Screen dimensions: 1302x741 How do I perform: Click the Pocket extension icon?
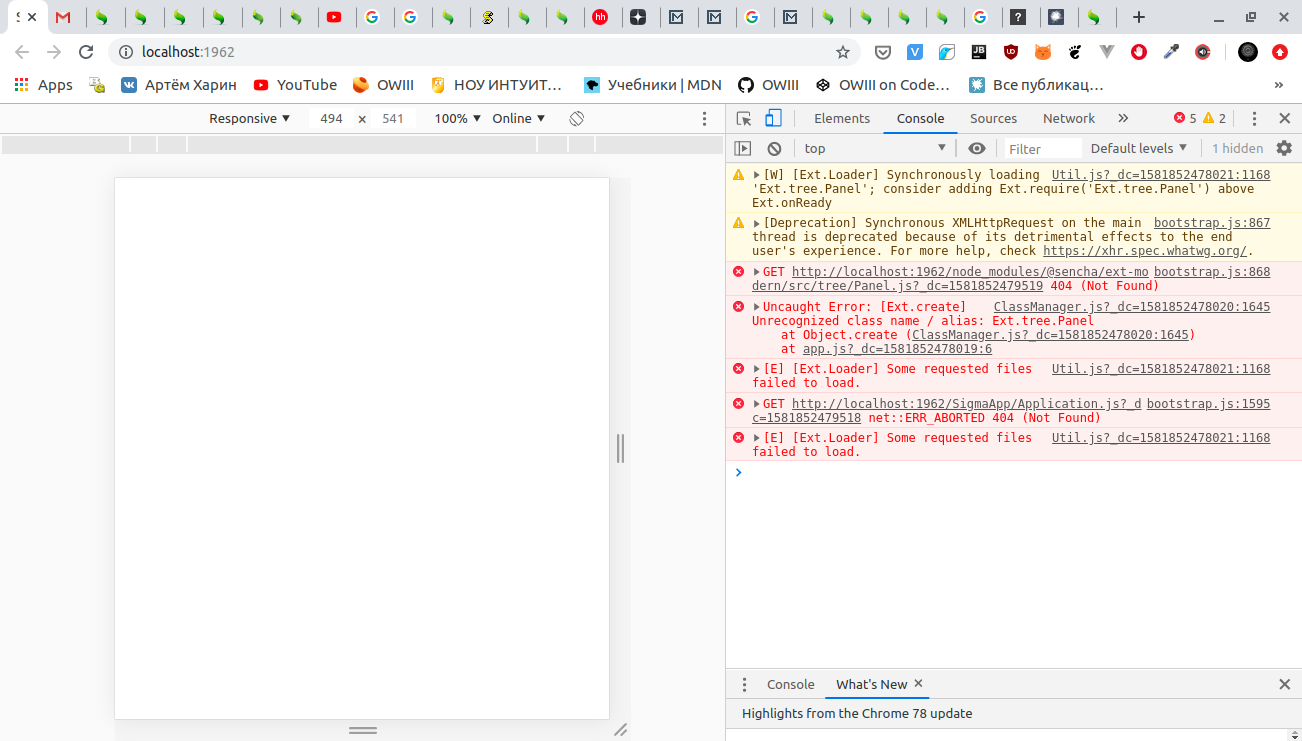coord(883,52)
